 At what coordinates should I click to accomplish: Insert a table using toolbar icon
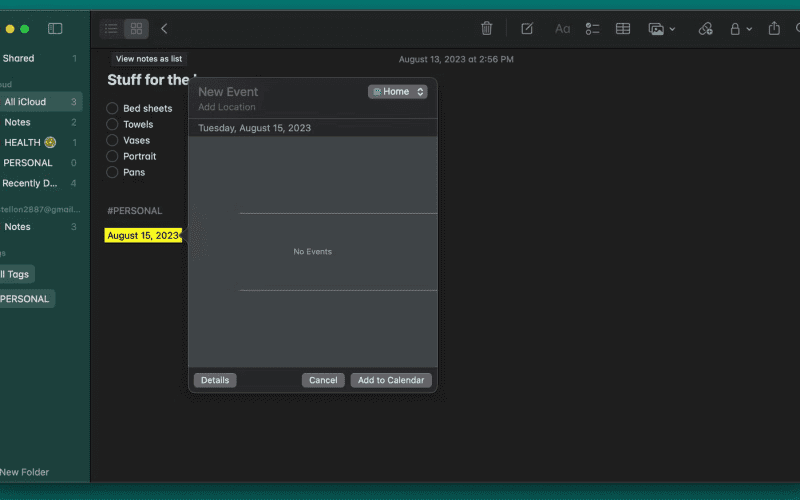(x=623, y=29)
